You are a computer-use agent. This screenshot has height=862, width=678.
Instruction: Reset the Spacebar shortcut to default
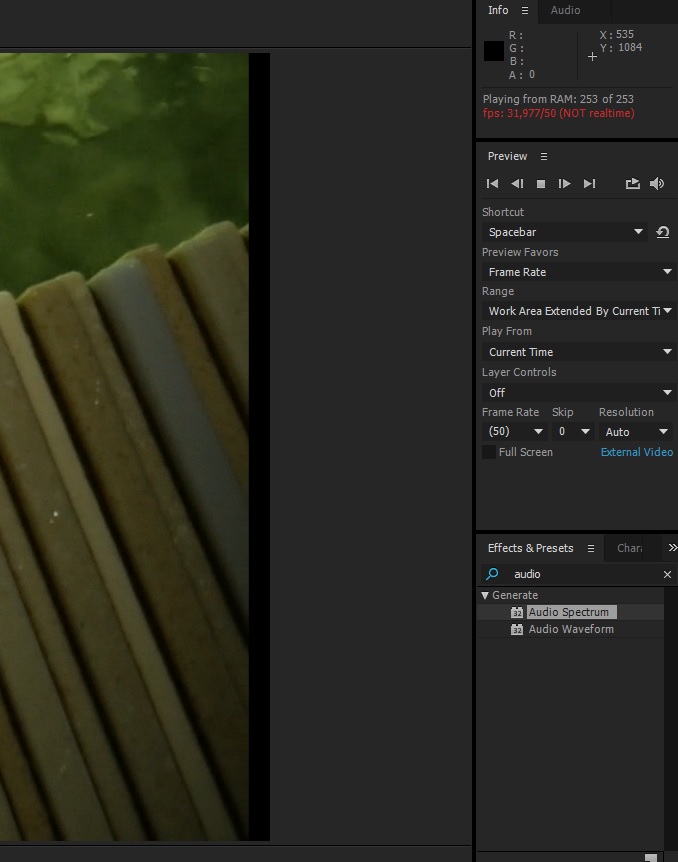coord(662,232)
